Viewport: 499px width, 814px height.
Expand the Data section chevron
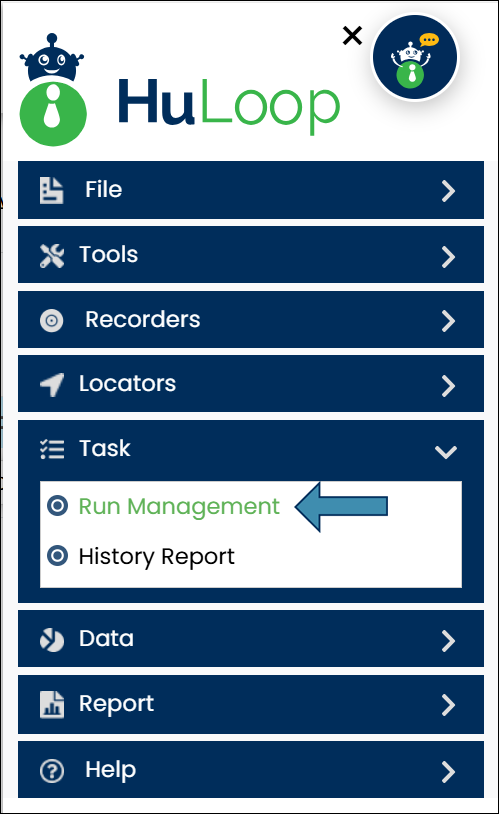tap(448, 641)
